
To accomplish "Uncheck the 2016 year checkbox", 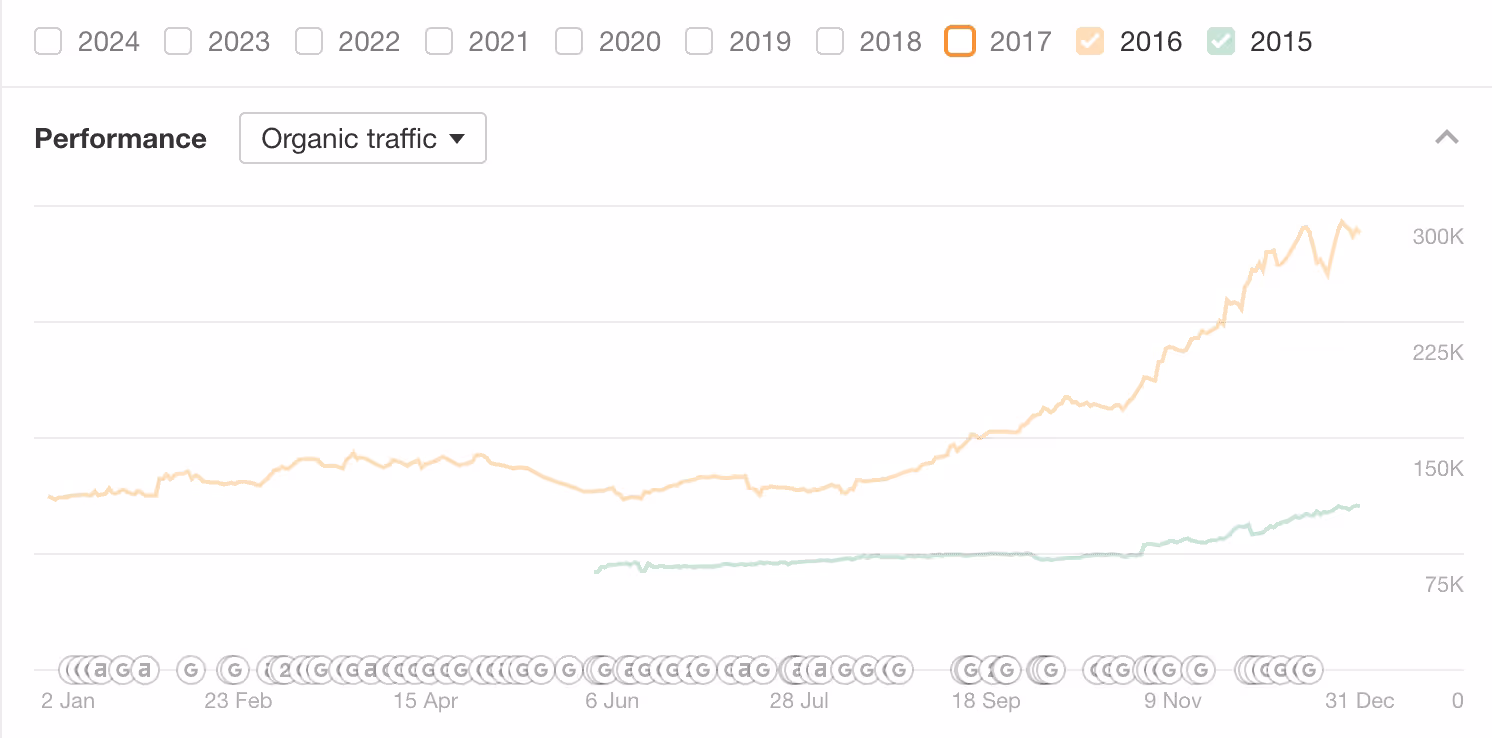I will click(1090, 42).
